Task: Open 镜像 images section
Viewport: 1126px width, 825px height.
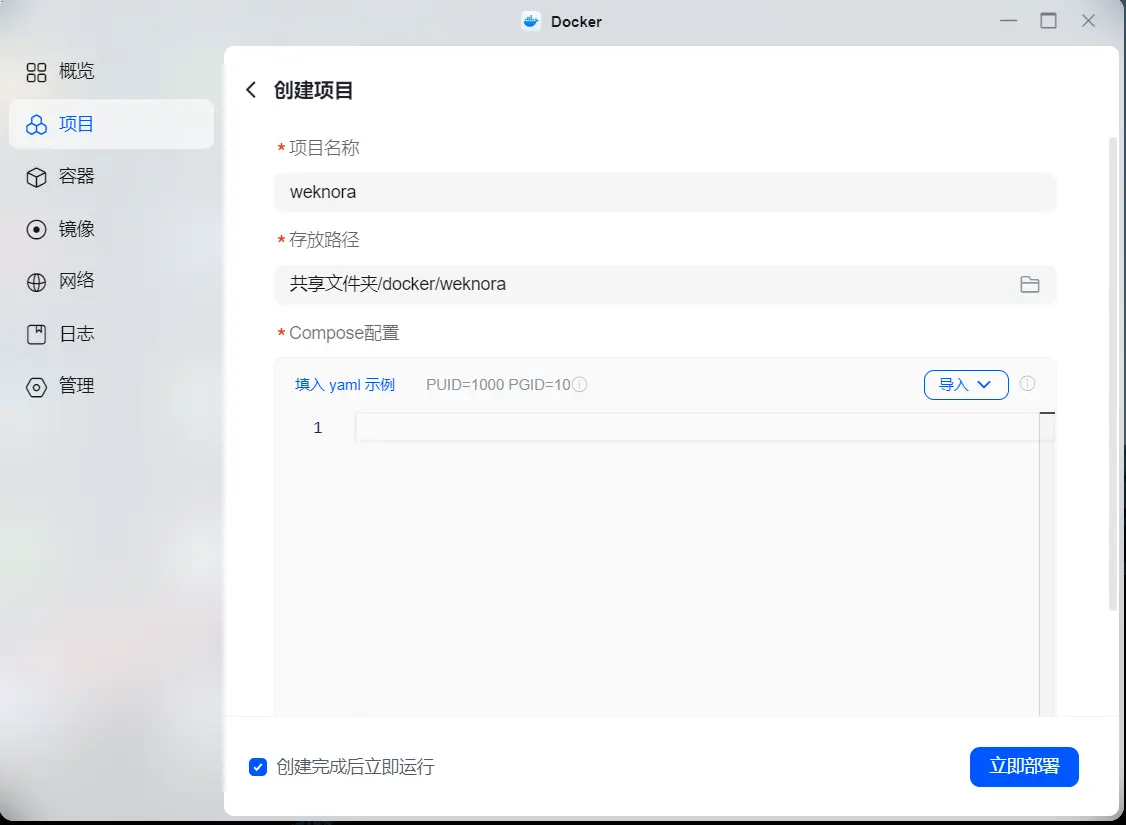Action: (111, 229)
